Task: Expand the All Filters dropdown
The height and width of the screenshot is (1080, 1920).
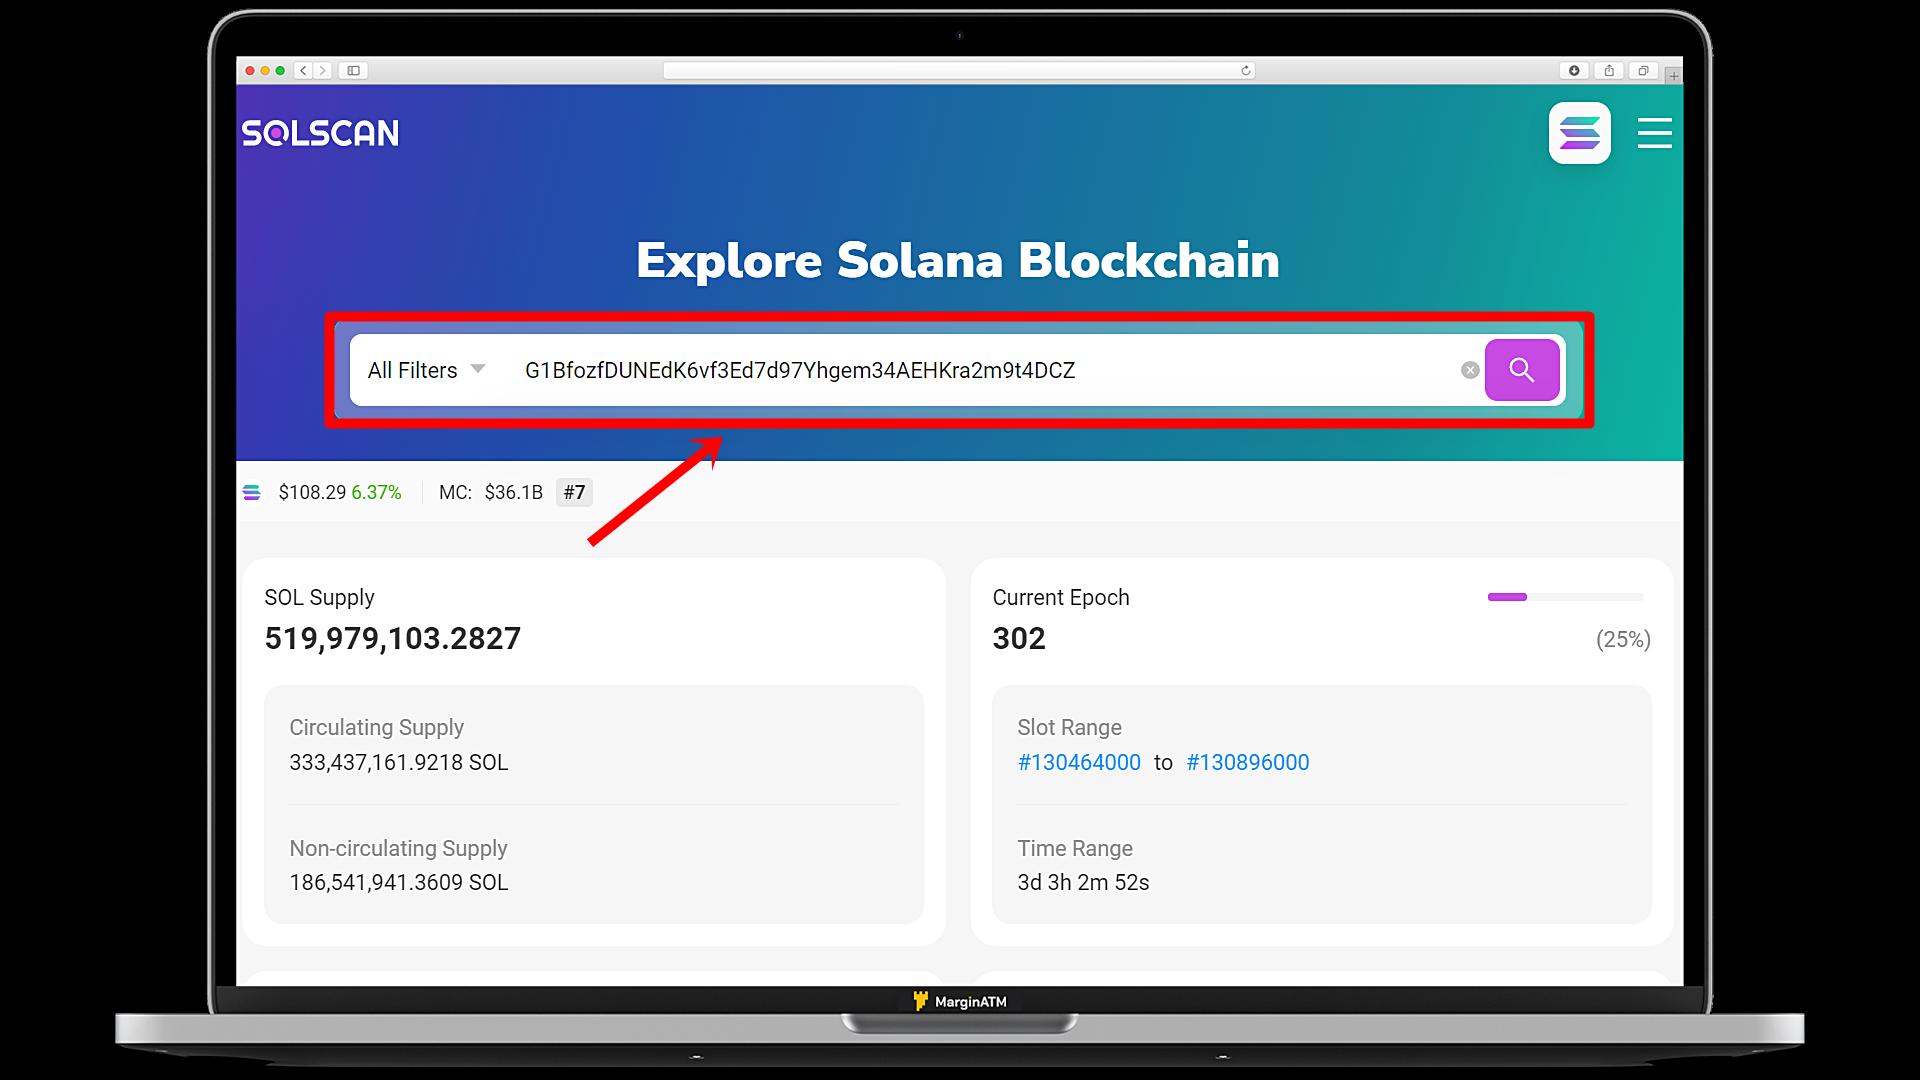Action: point(427,370)
